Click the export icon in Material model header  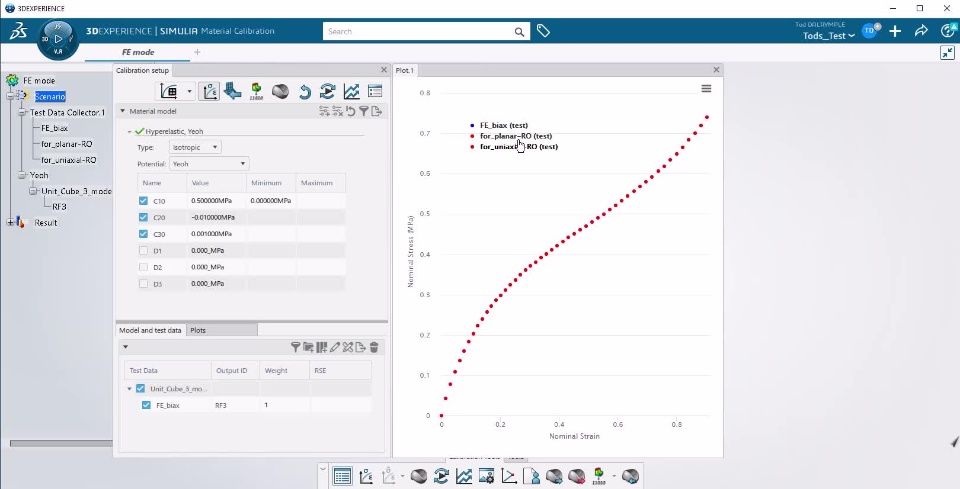click(x=377, y=111)
